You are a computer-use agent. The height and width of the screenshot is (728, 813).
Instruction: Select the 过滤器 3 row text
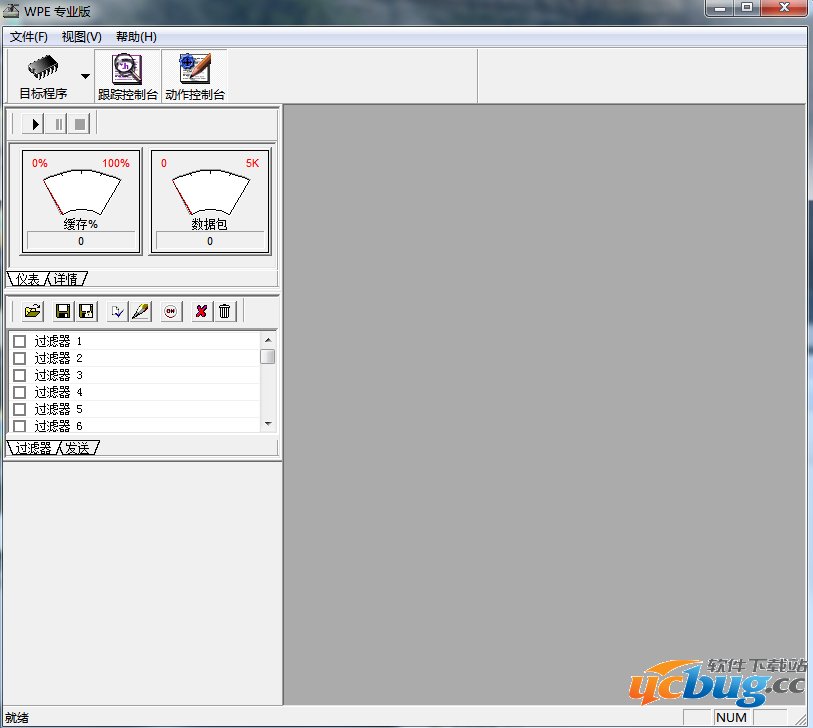pyautogui.click(x=58, y=375)
